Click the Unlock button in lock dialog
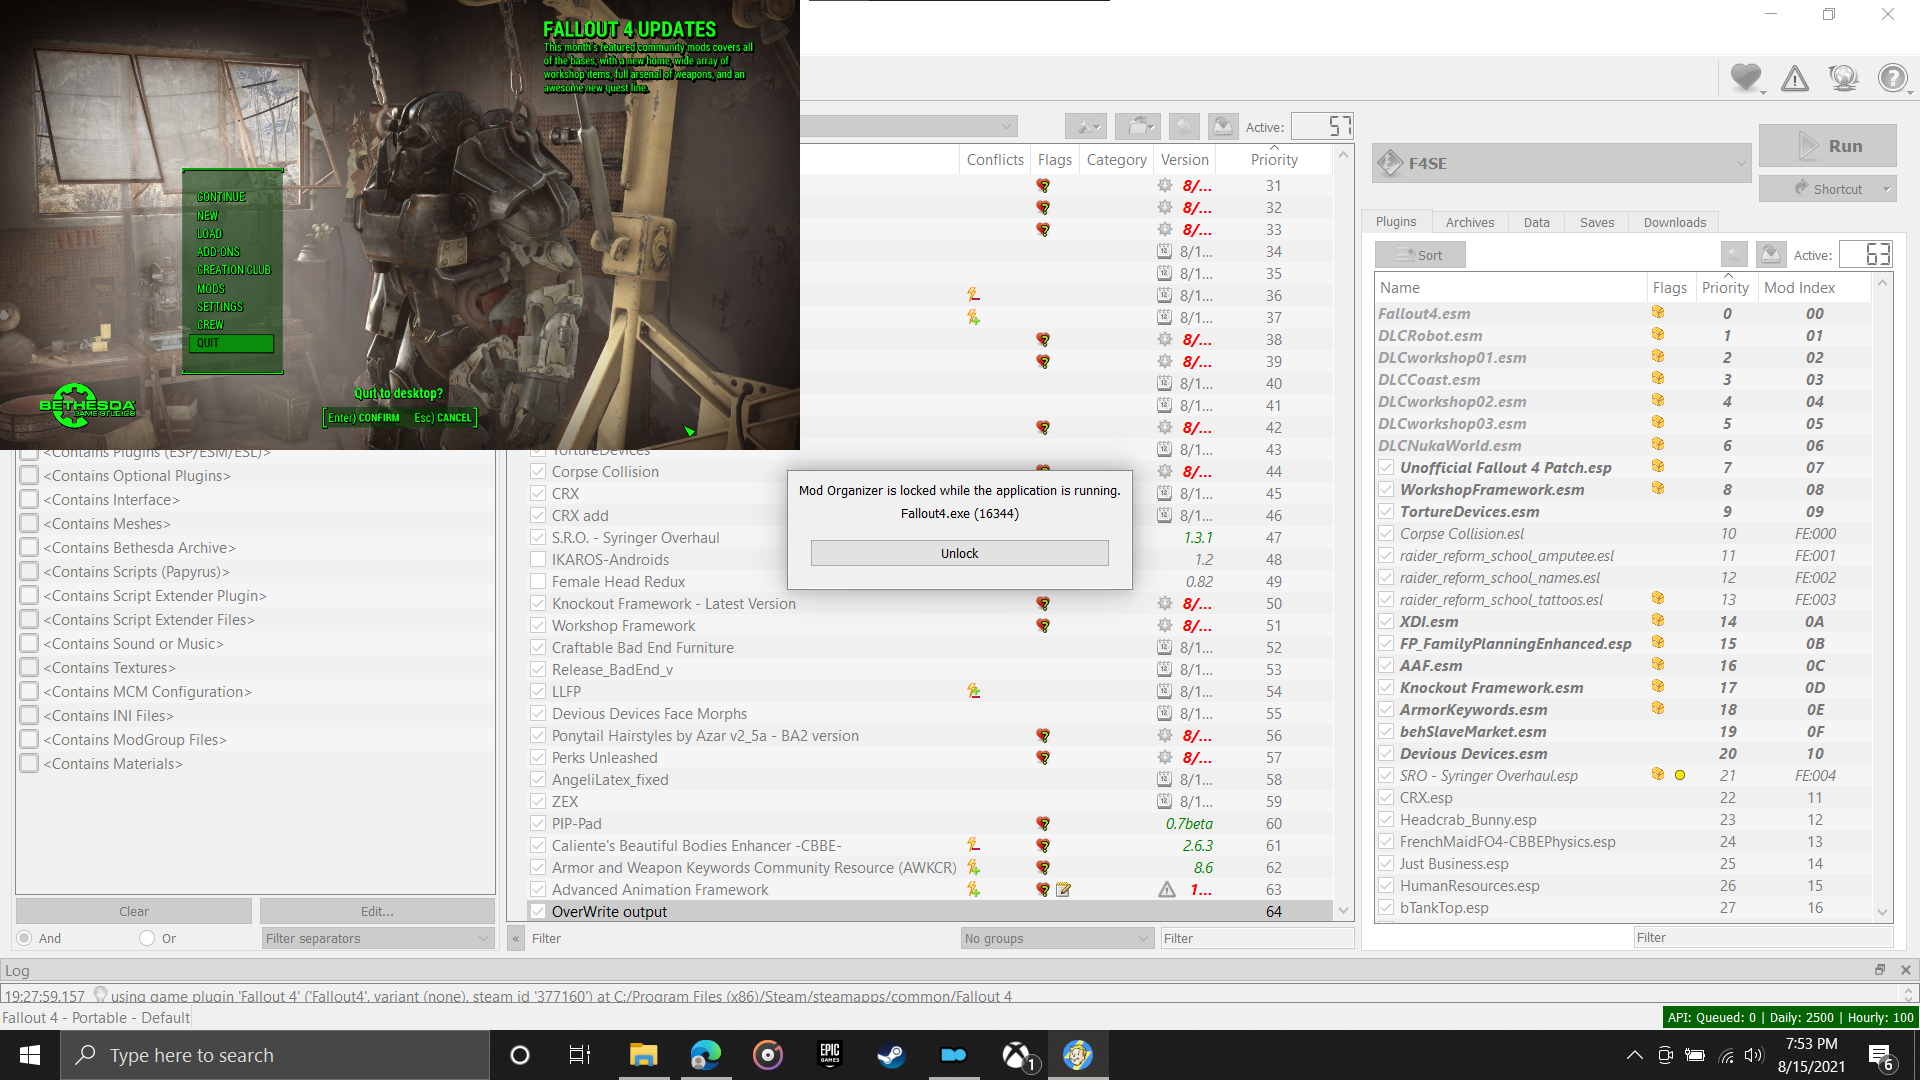 click(x=960, y=553)
